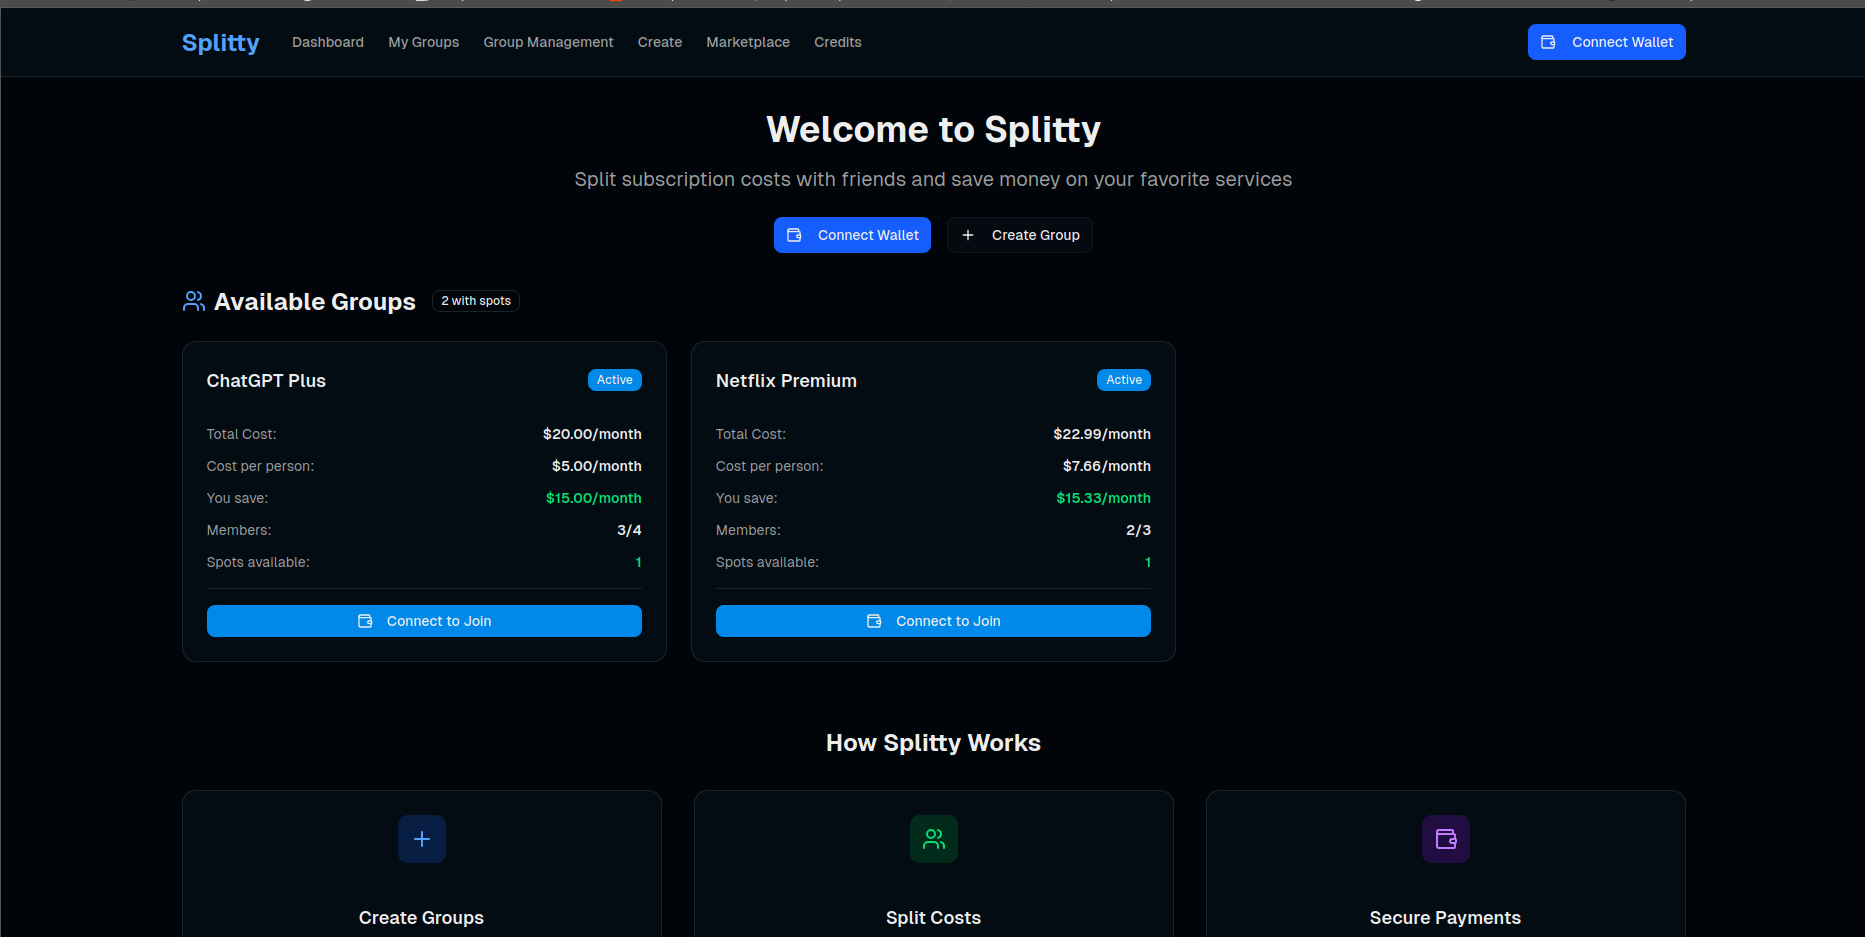The width and height of the screenshot is (1865, 937).
Task: Click the 2/3 members value
Action: coord(1138,530)
